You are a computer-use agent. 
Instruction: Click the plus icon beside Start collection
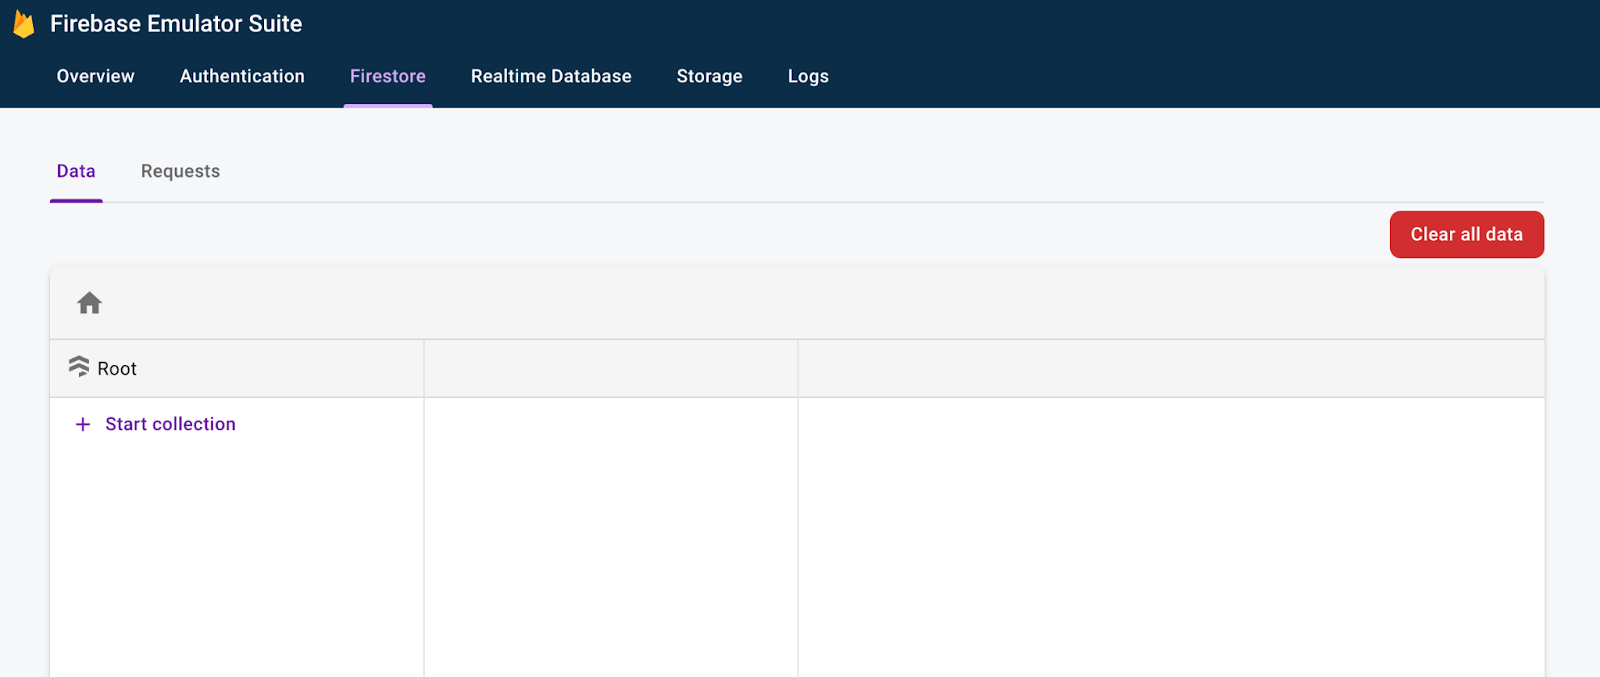point(83,424)
